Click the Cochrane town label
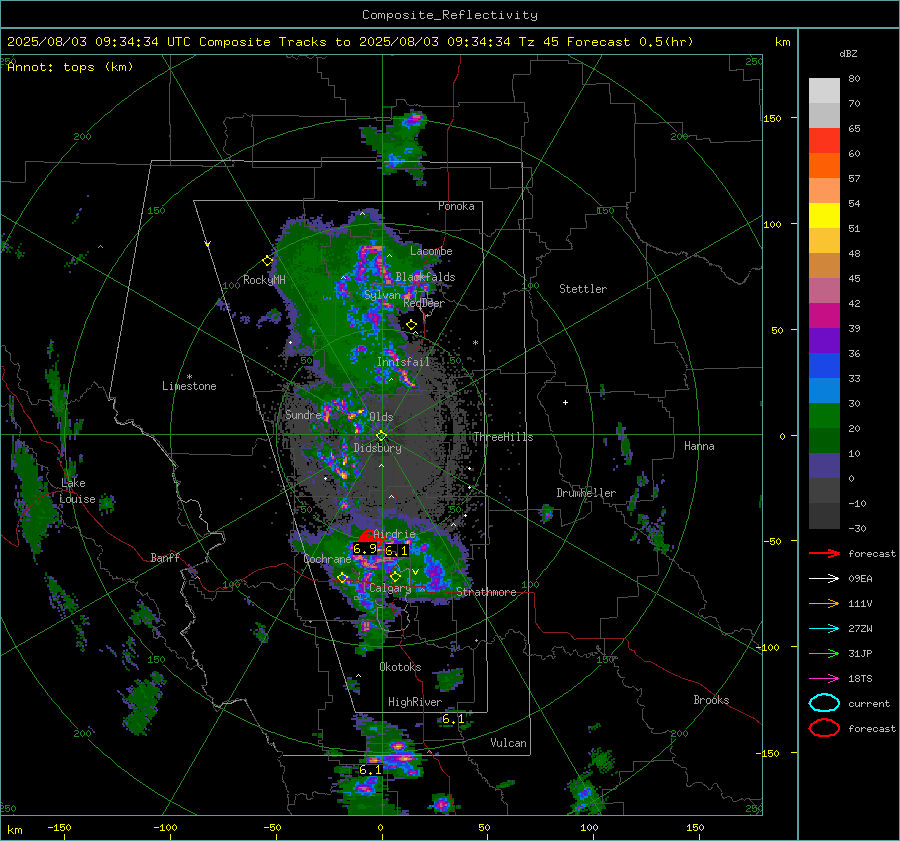This screenshot has width=900, height=841. [327, 559]
